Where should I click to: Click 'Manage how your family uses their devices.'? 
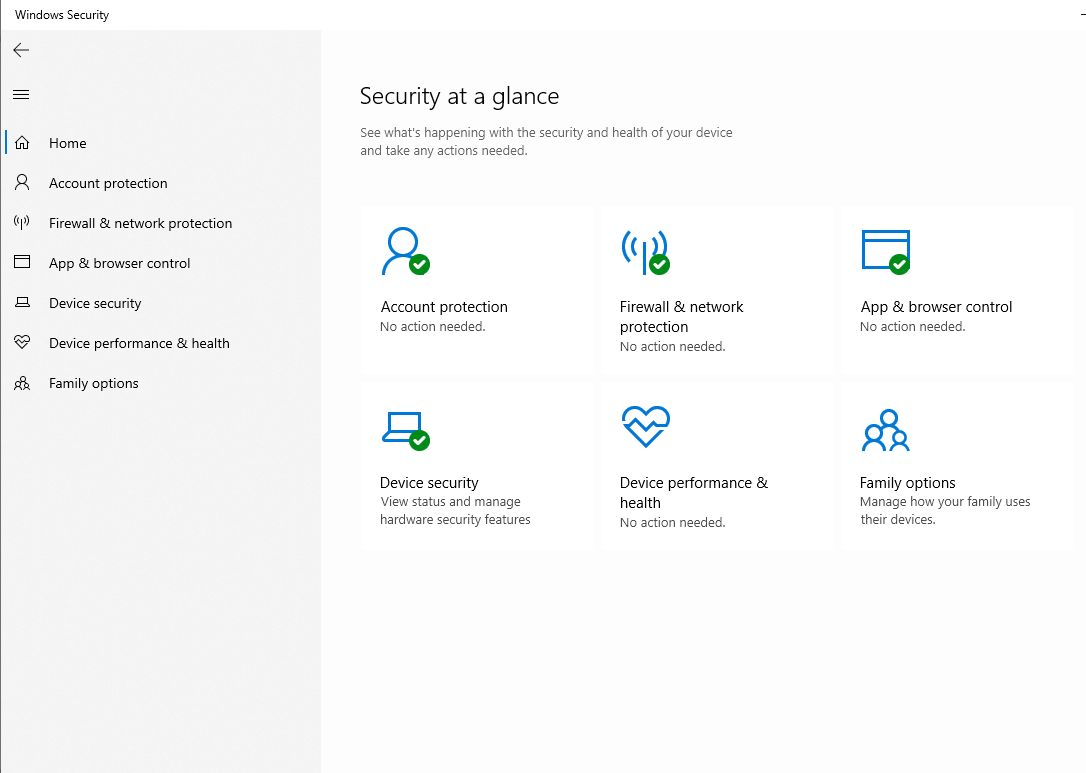pos(945,510)
